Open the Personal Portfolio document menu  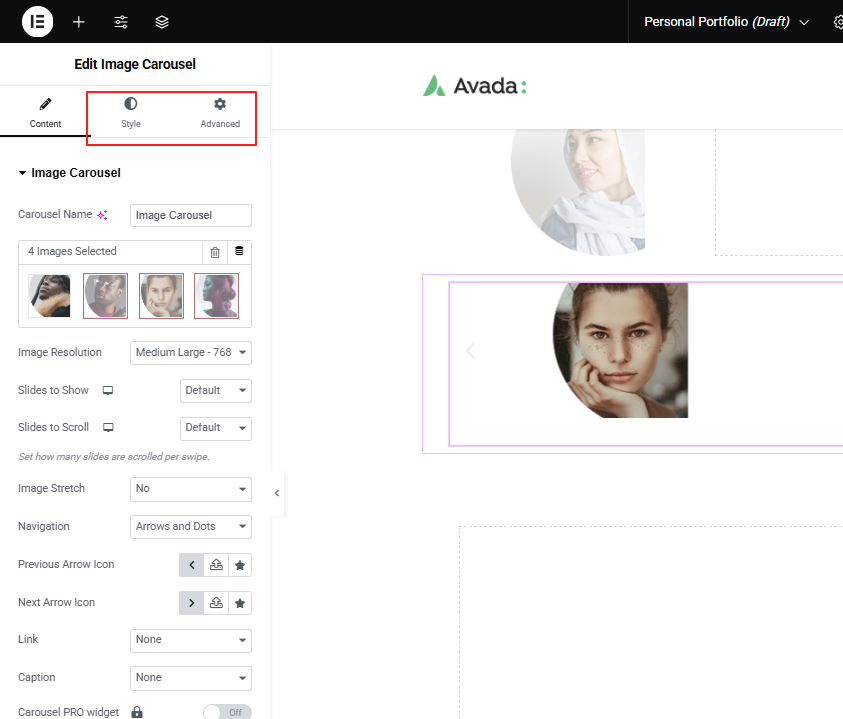pyautogui.click(x=726, y=22)
